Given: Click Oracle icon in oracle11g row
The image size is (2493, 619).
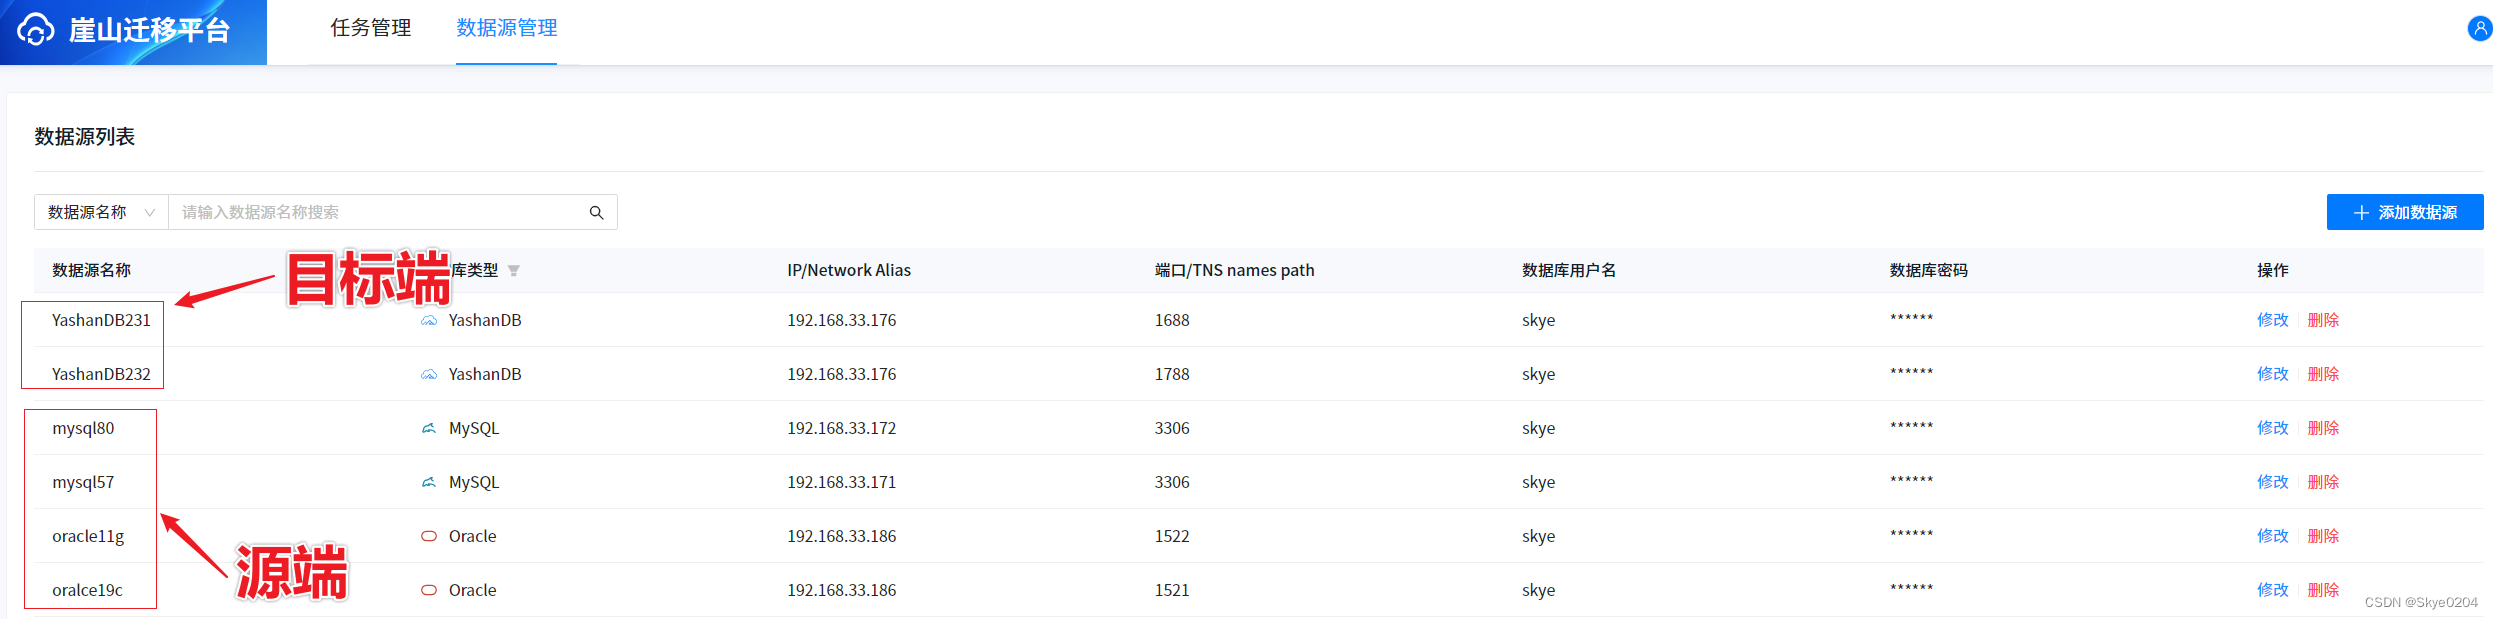Looking at the screenshot, I should pos(429,537).
